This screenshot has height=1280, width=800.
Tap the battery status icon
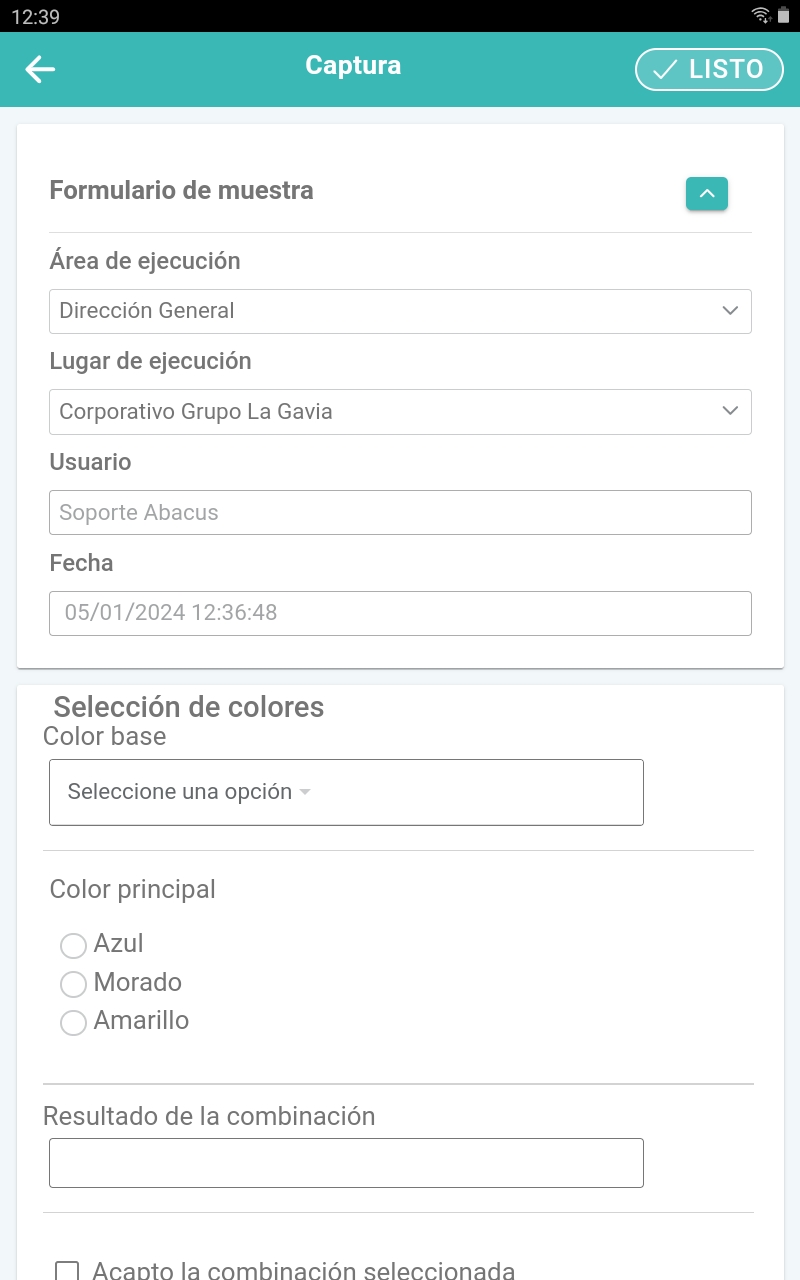pyautogui.click(x=783, y=15)
